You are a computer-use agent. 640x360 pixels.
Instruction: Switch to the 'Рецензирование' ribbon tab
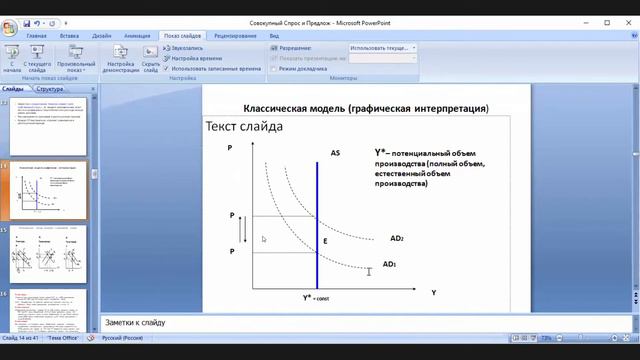click(x=235, y=36)
